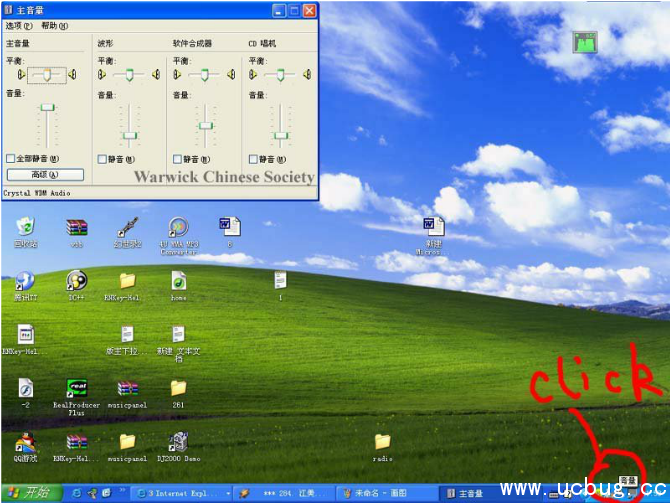Image resolution: width=670 pixels, height=503 pixels.
Task: Select the musicpanel RAR archive icon
Action: [127, 394]
